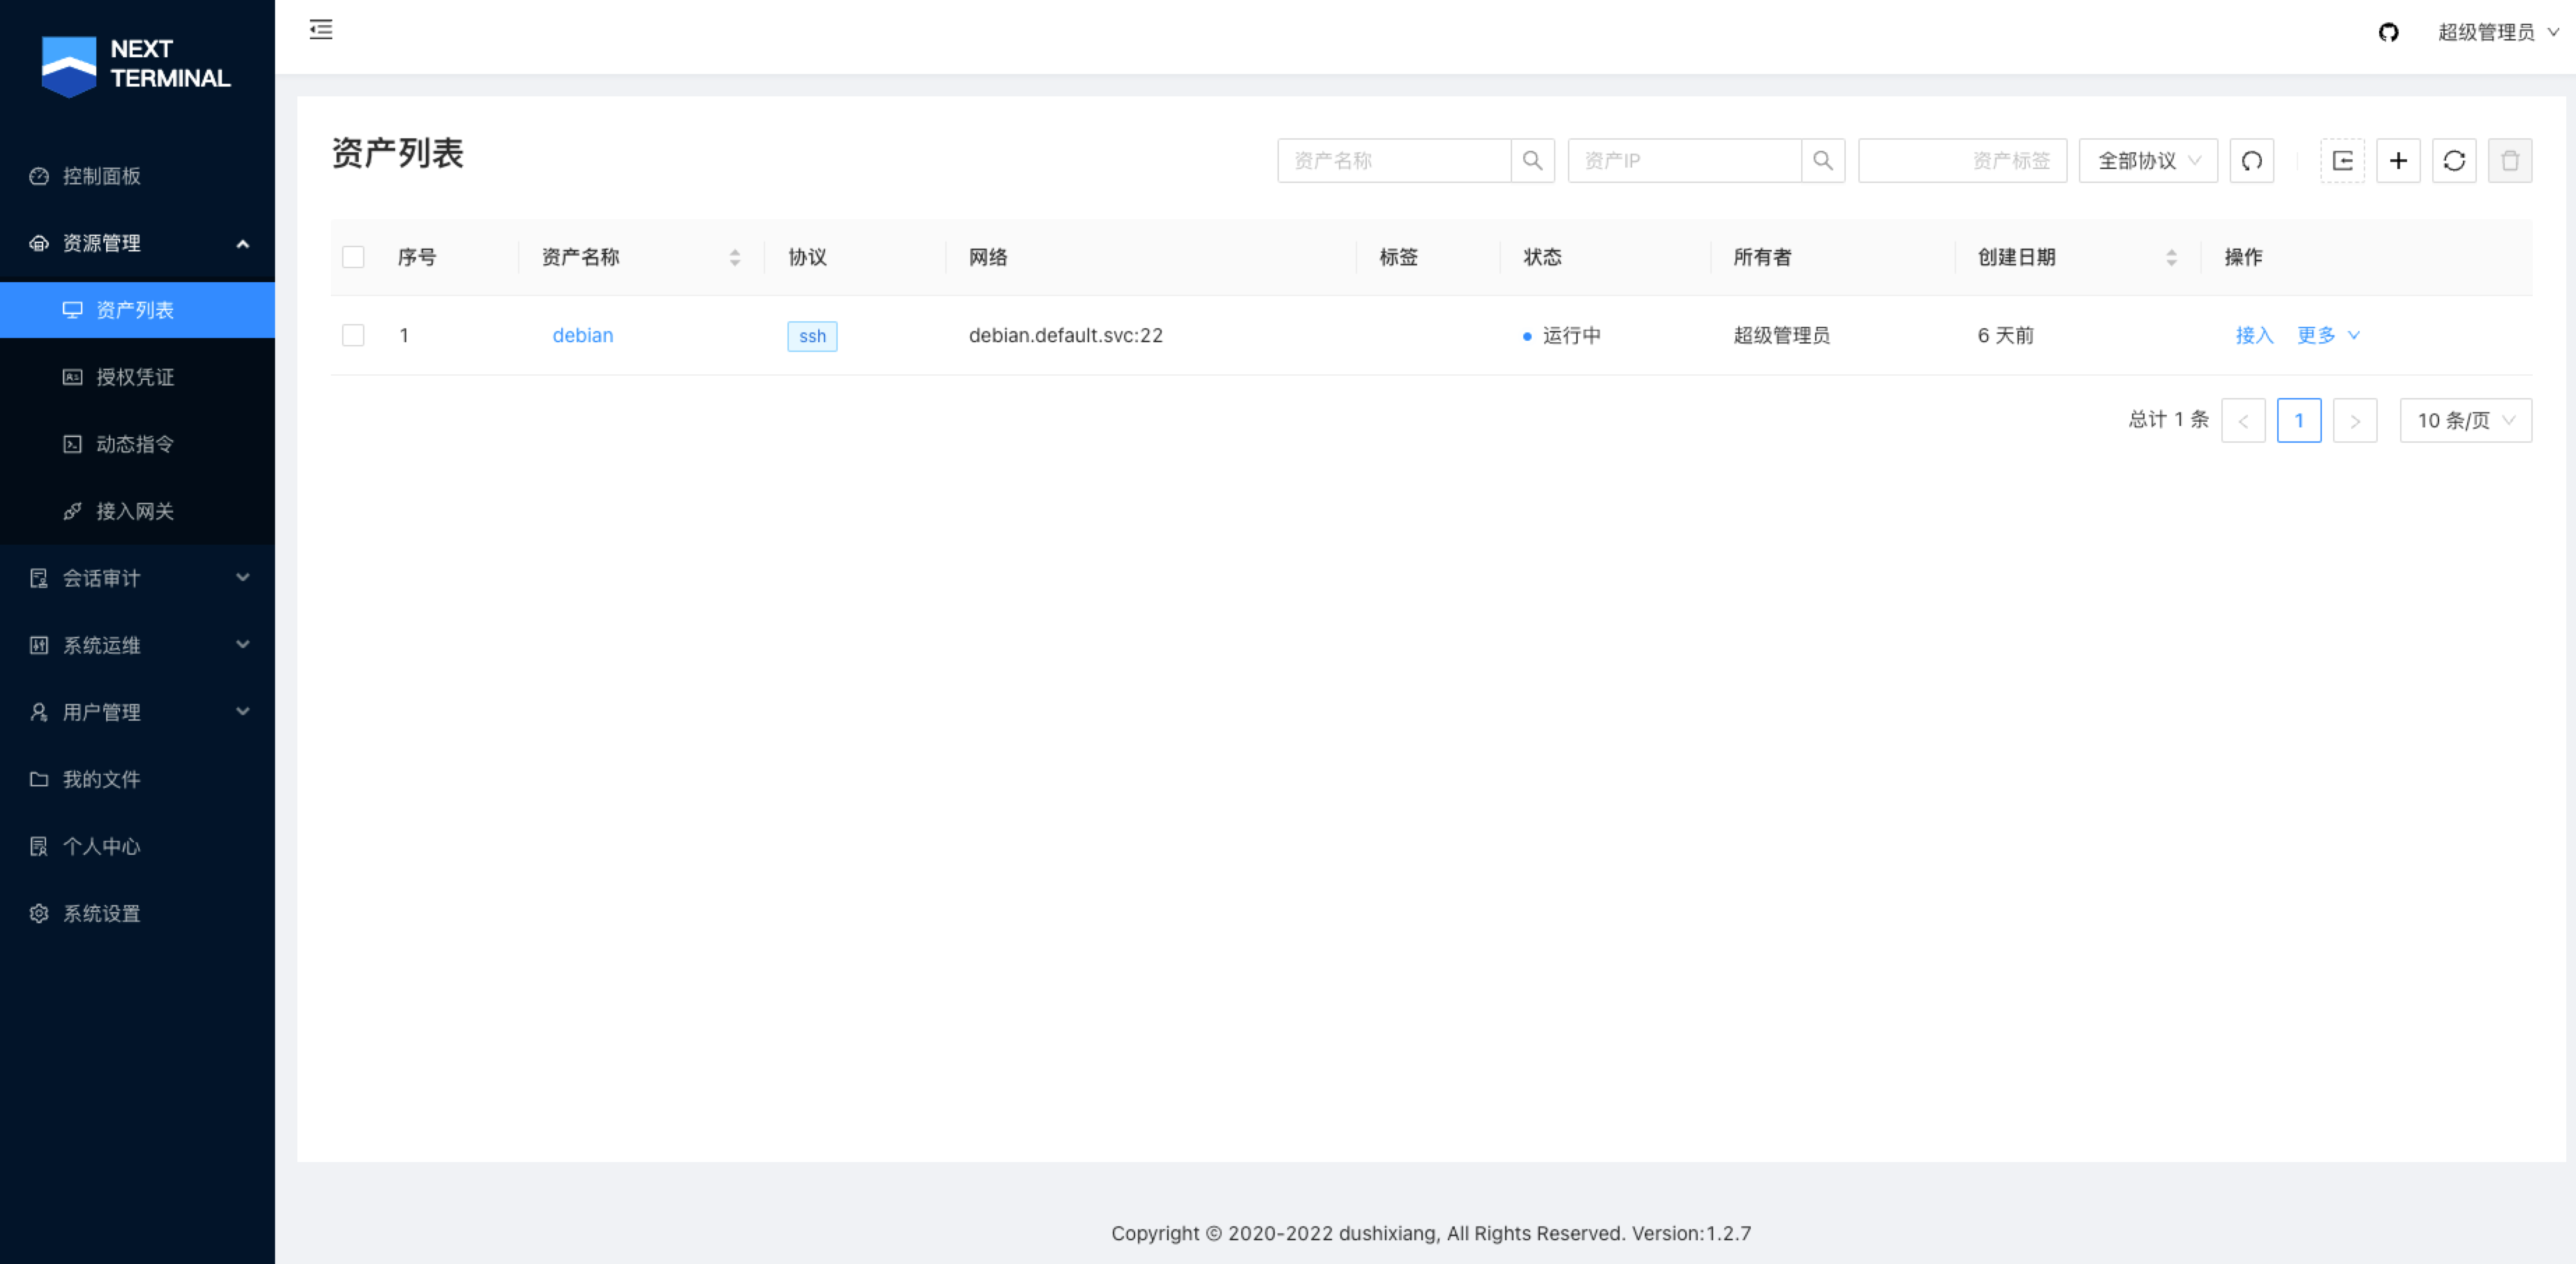2576x1264 pixels.
Task: Click the import assets icon button
Action: click(2342, 161)
